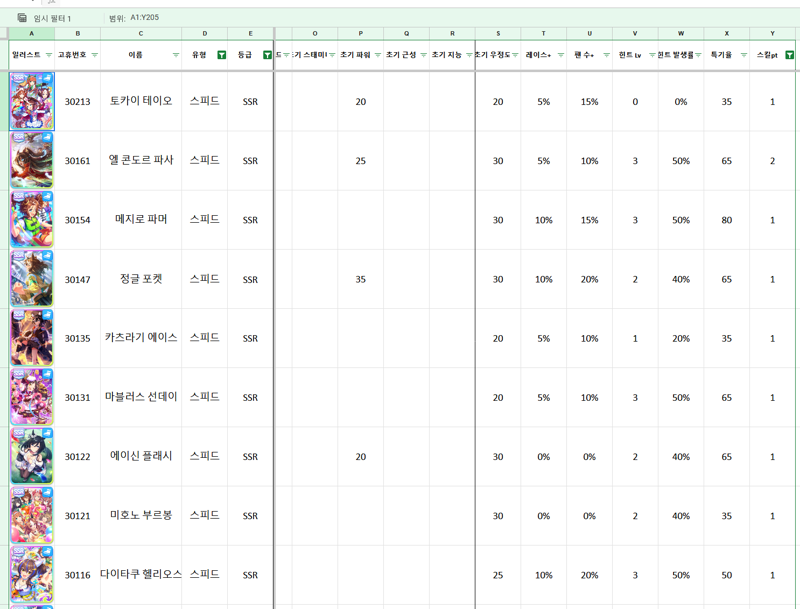Open 고유번호 column filter dropdown
Screen dimensions: 800x609
[94, 55]
